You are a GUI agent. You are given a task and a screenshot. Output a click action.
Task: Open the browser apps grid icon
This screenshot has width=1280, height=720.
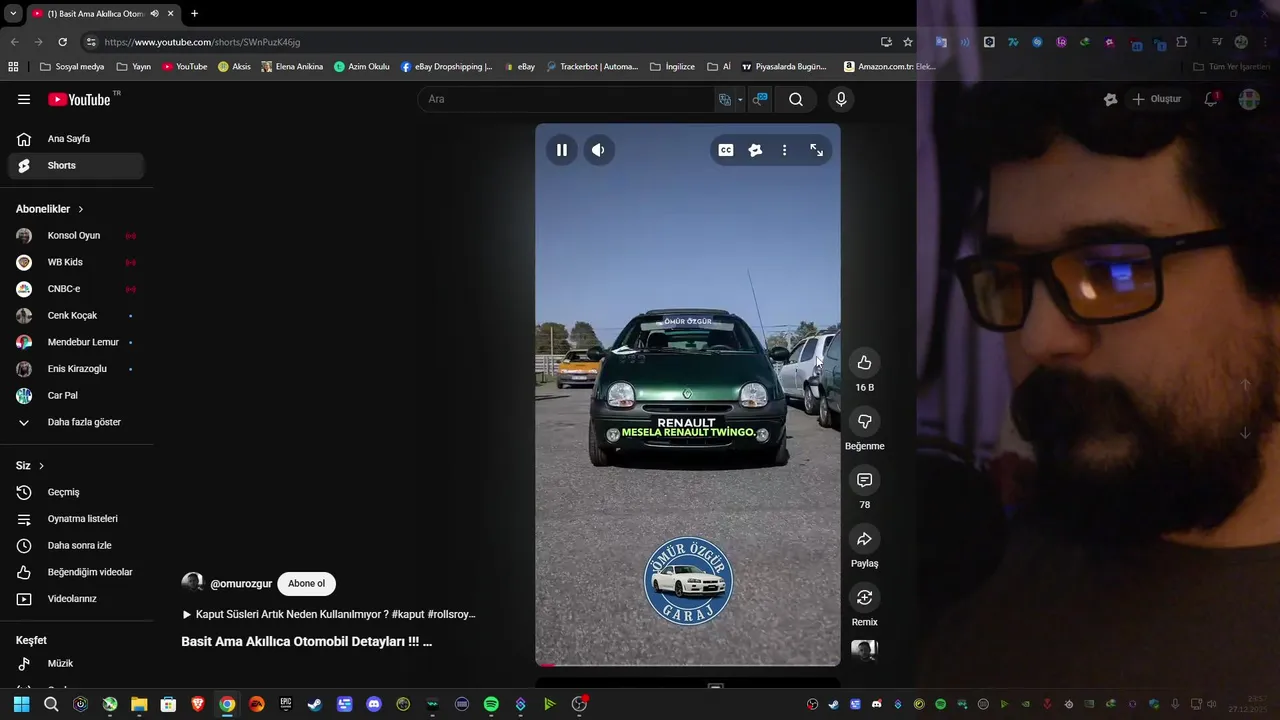(13, 67)
